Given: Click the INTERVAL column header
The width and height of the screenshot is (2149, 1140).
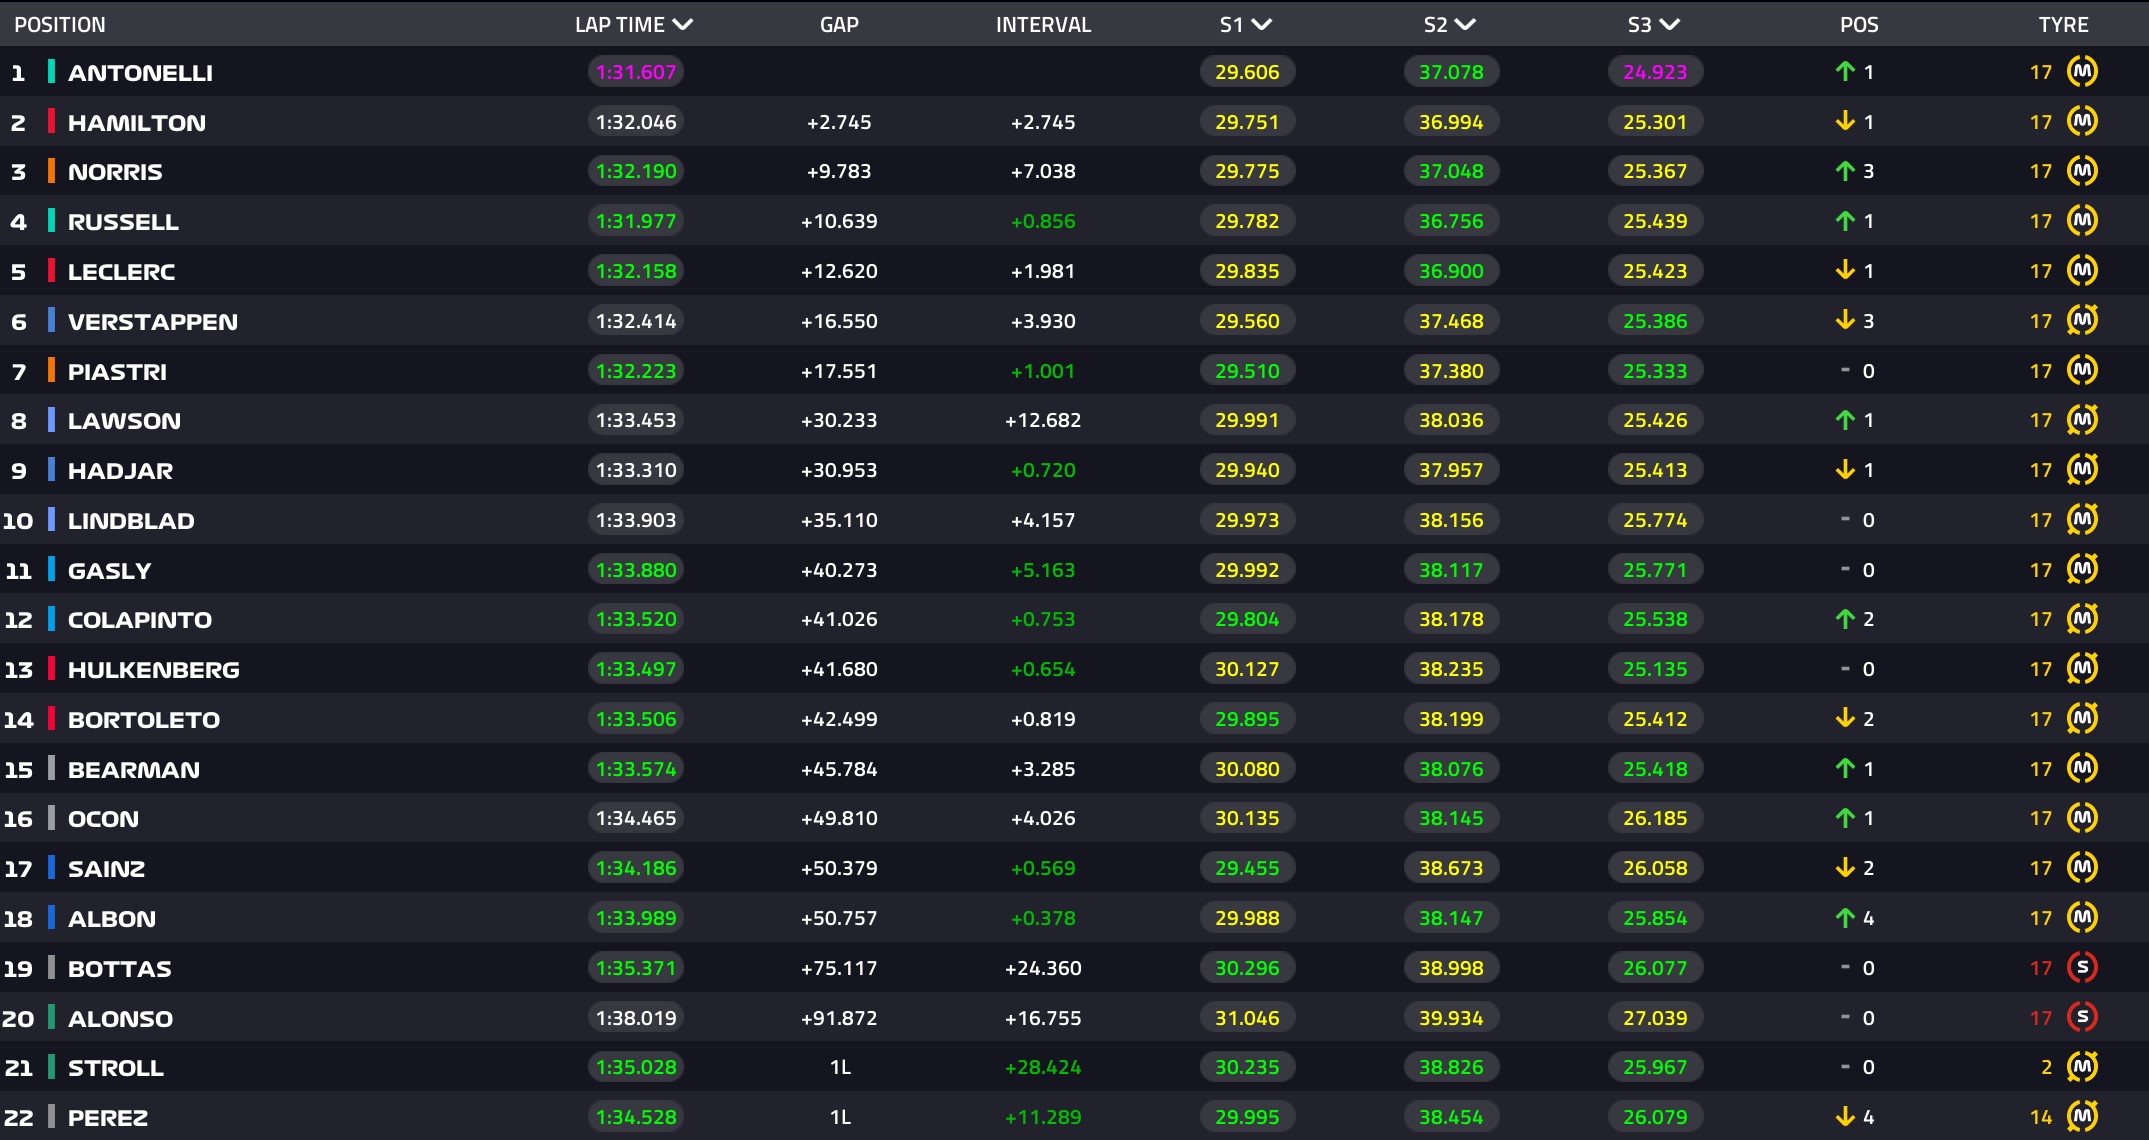Looking at the screenshot, I should pyautogui.click(x=1043, y=24).
